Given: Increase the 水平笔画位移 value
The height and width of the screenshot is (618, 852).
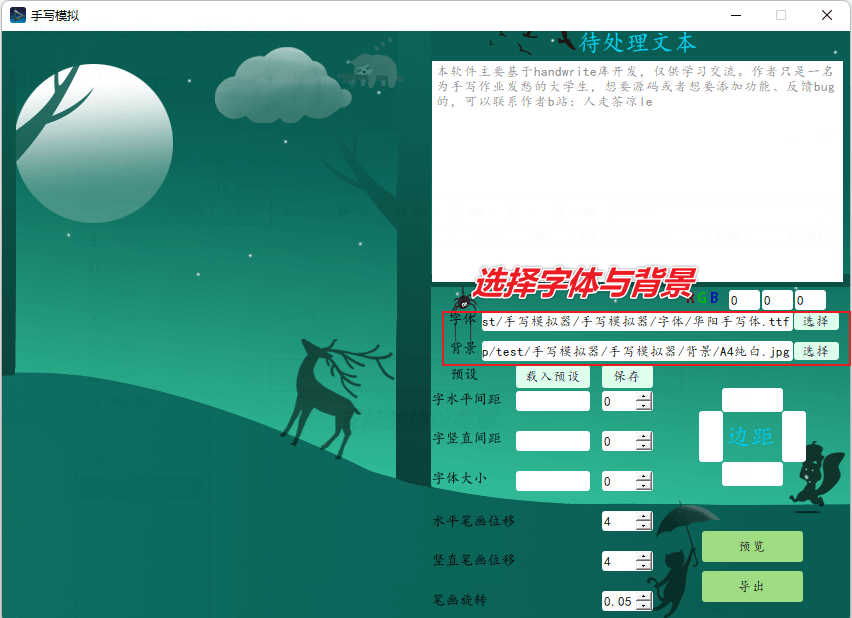Looking at the screenshot, I should point(644,517).
